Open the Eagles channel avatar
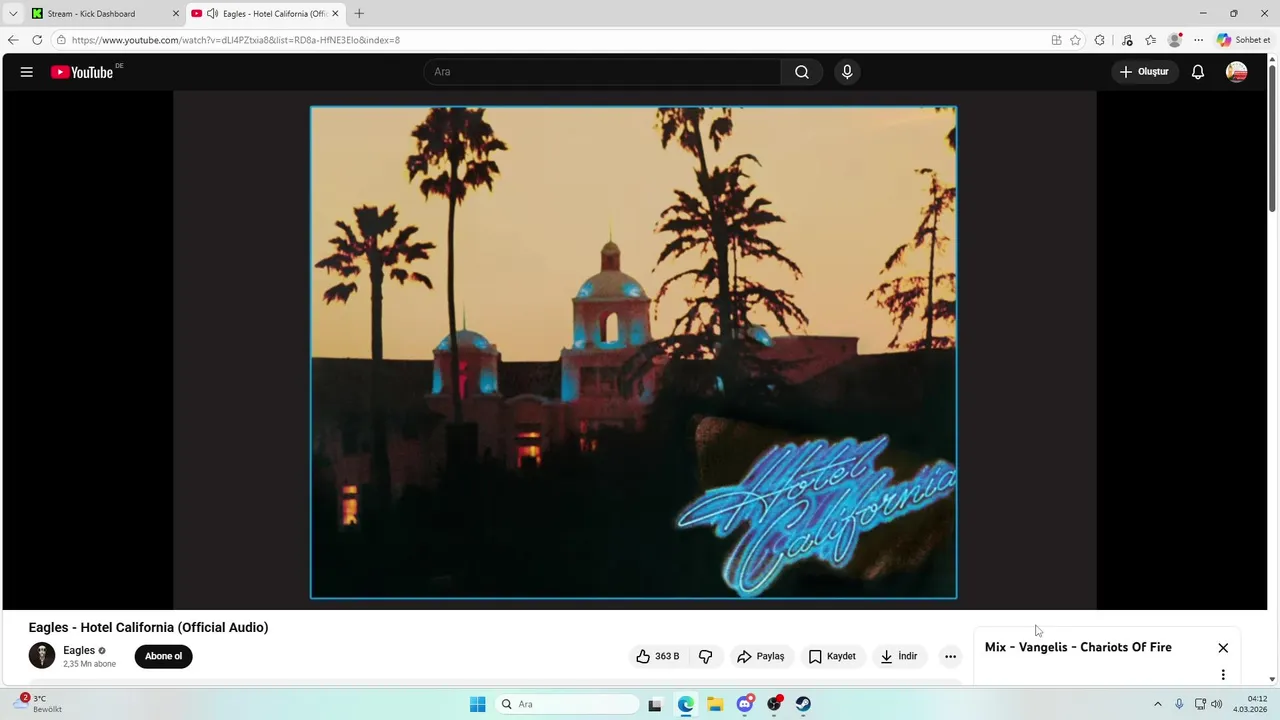The height and width of the screenshot is (720, 1280). (42, 656)
